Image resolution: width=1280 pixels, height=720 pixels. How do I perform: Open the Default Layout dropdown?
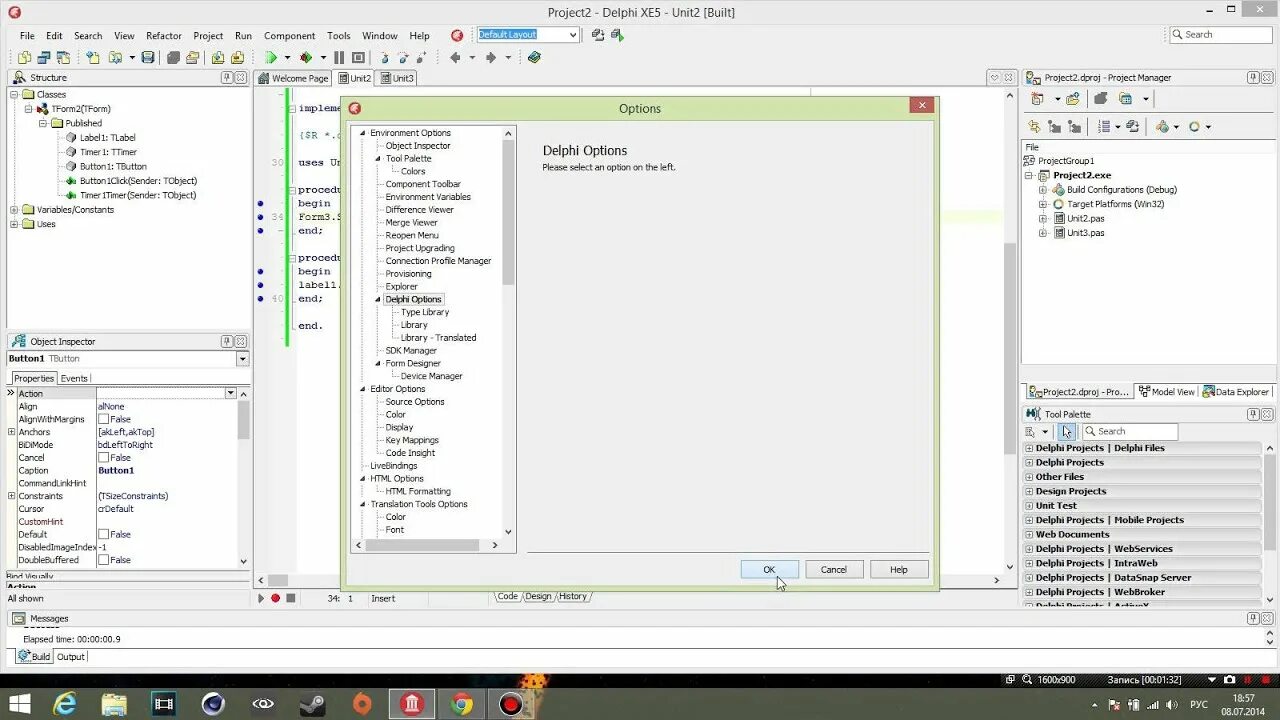573,35
